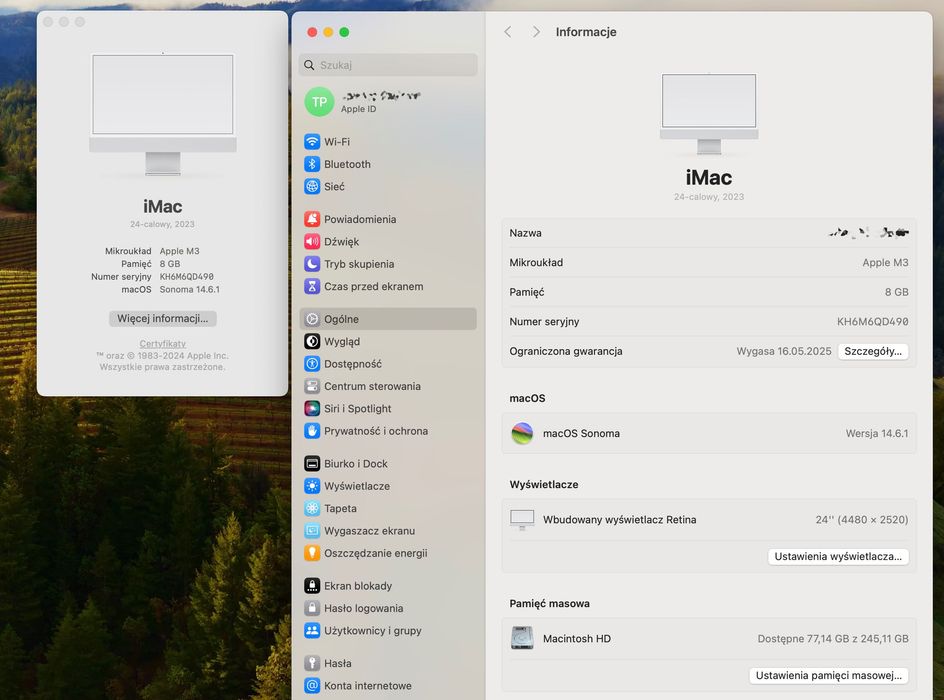Click the macOS Sonoma logo icon
This screenshot has height=700, width=944.
(x=522, y=433)
